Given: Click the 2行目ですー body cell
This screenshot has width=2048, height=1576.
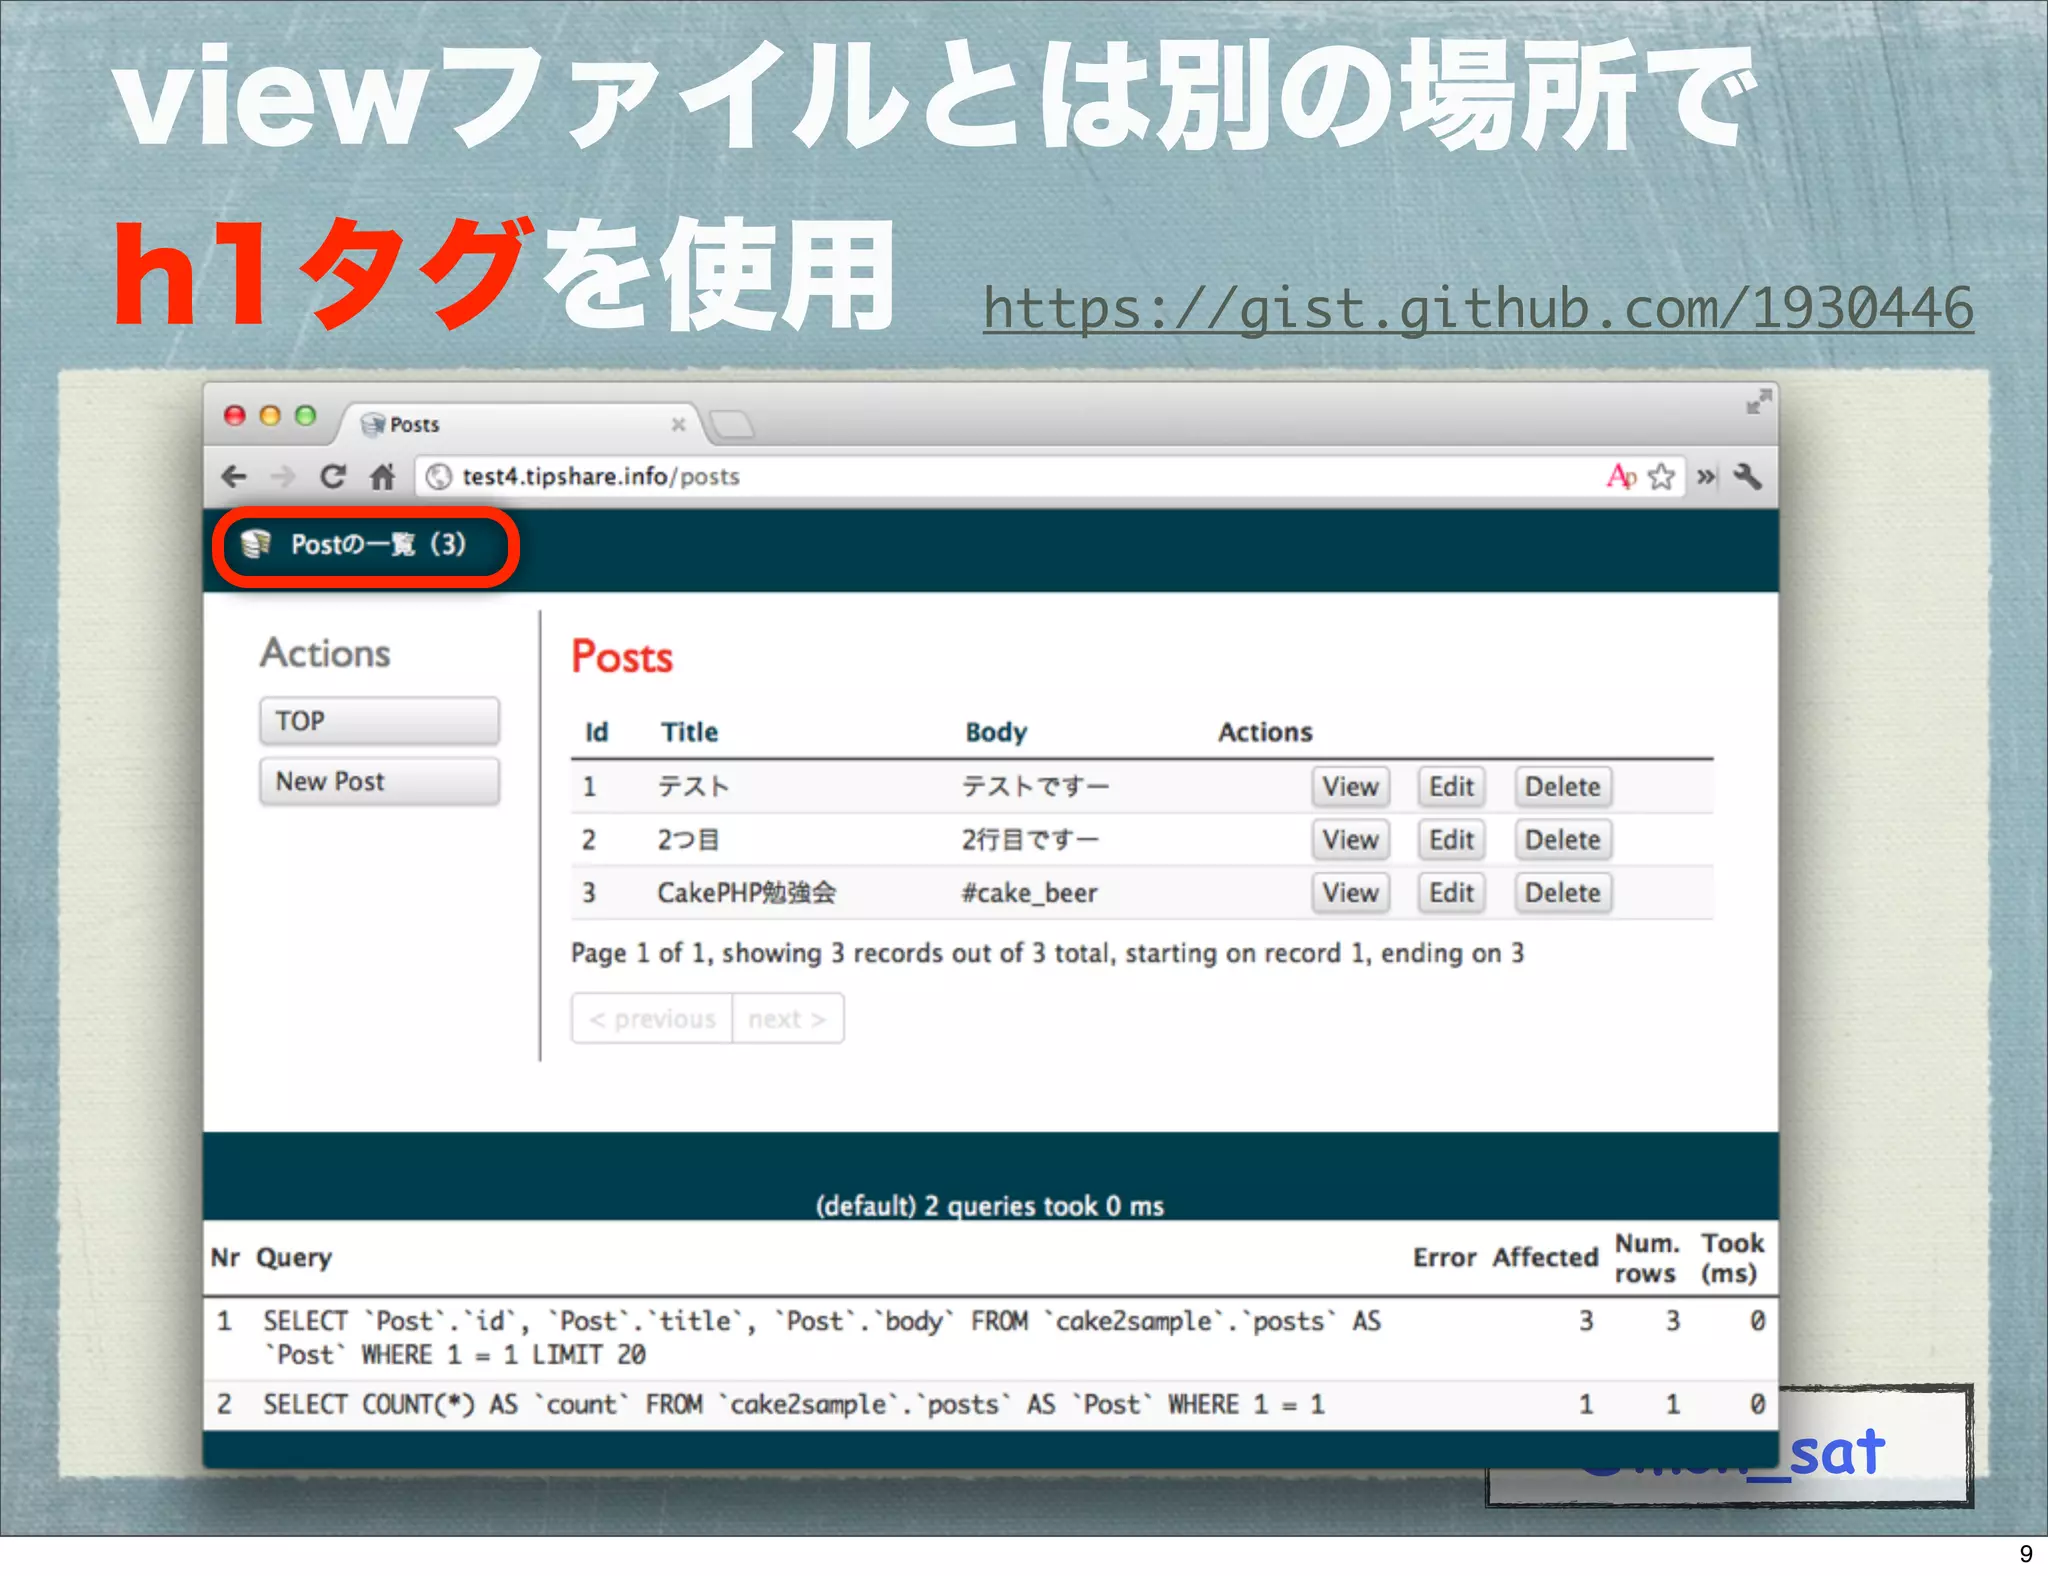Looking at the screenshot, I should tap(1030, 840).
